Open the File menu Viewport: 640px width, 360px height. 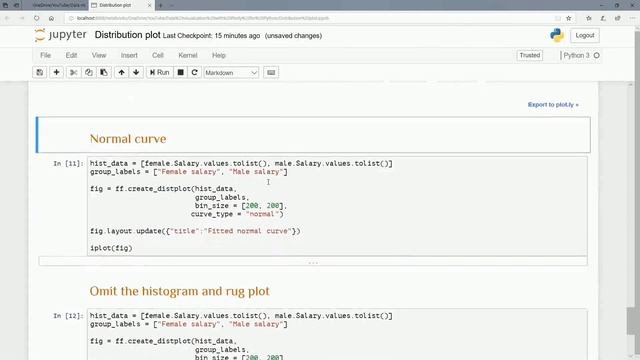(x=45, y=55)
